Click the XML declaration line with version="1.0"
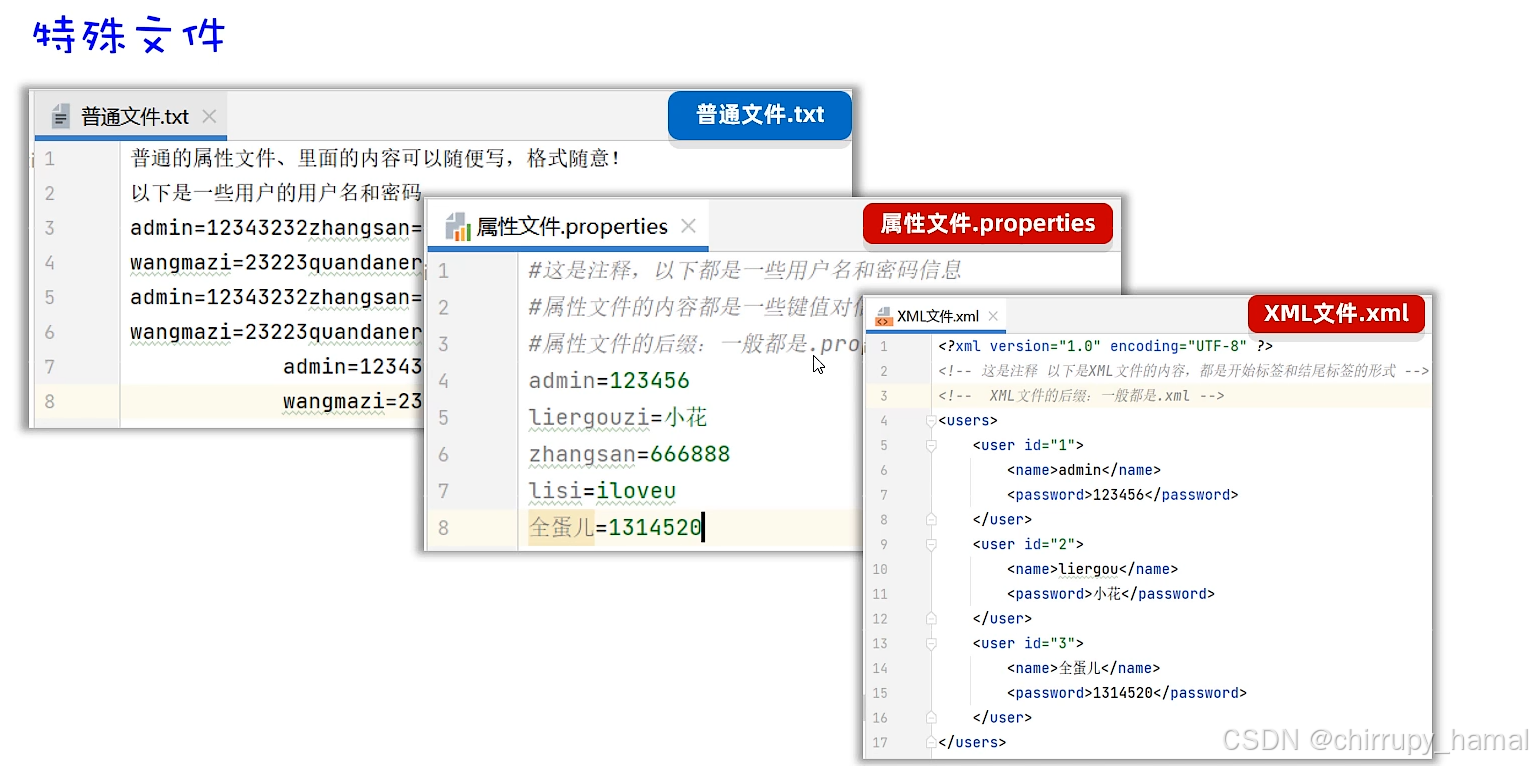Image resolution: width=1533 pixels, height=766 pixels. click(x=1105, y=346)
